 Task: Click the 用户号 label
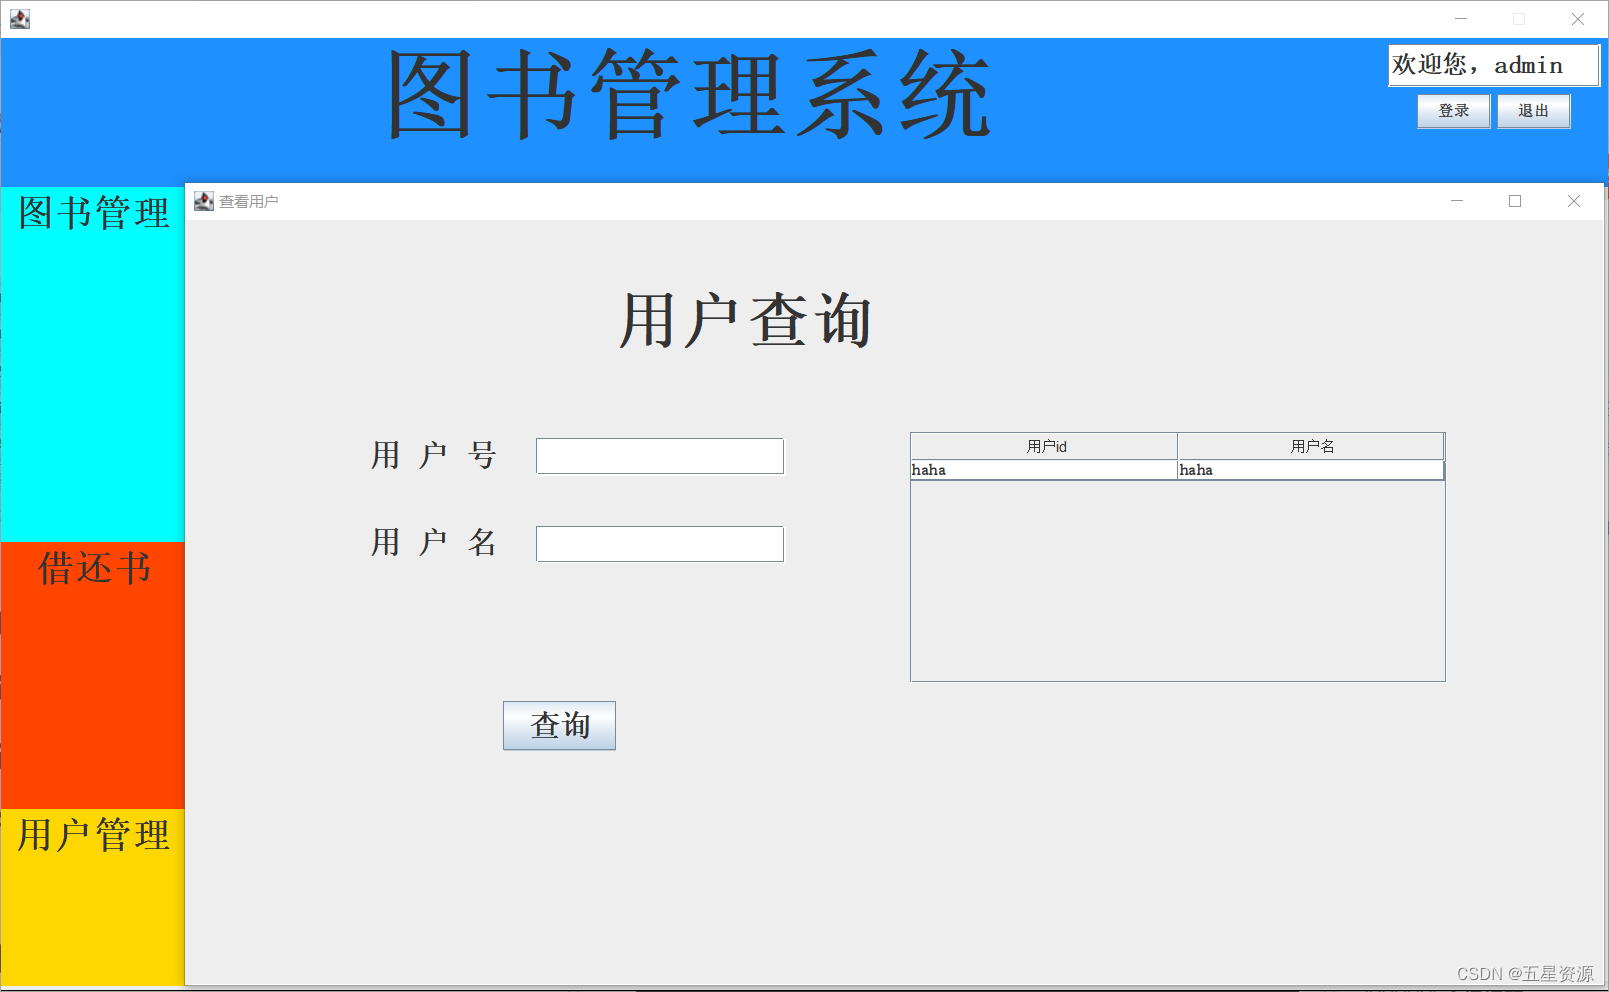tap(434, 455)
